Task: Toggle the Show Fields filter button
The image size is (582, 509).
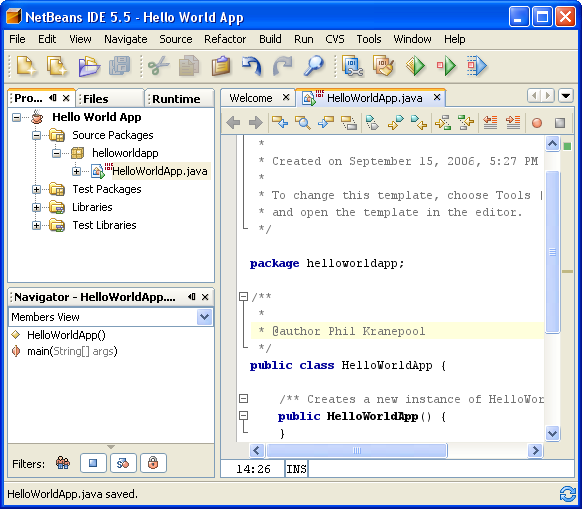Action: click(x=93, y=463)
